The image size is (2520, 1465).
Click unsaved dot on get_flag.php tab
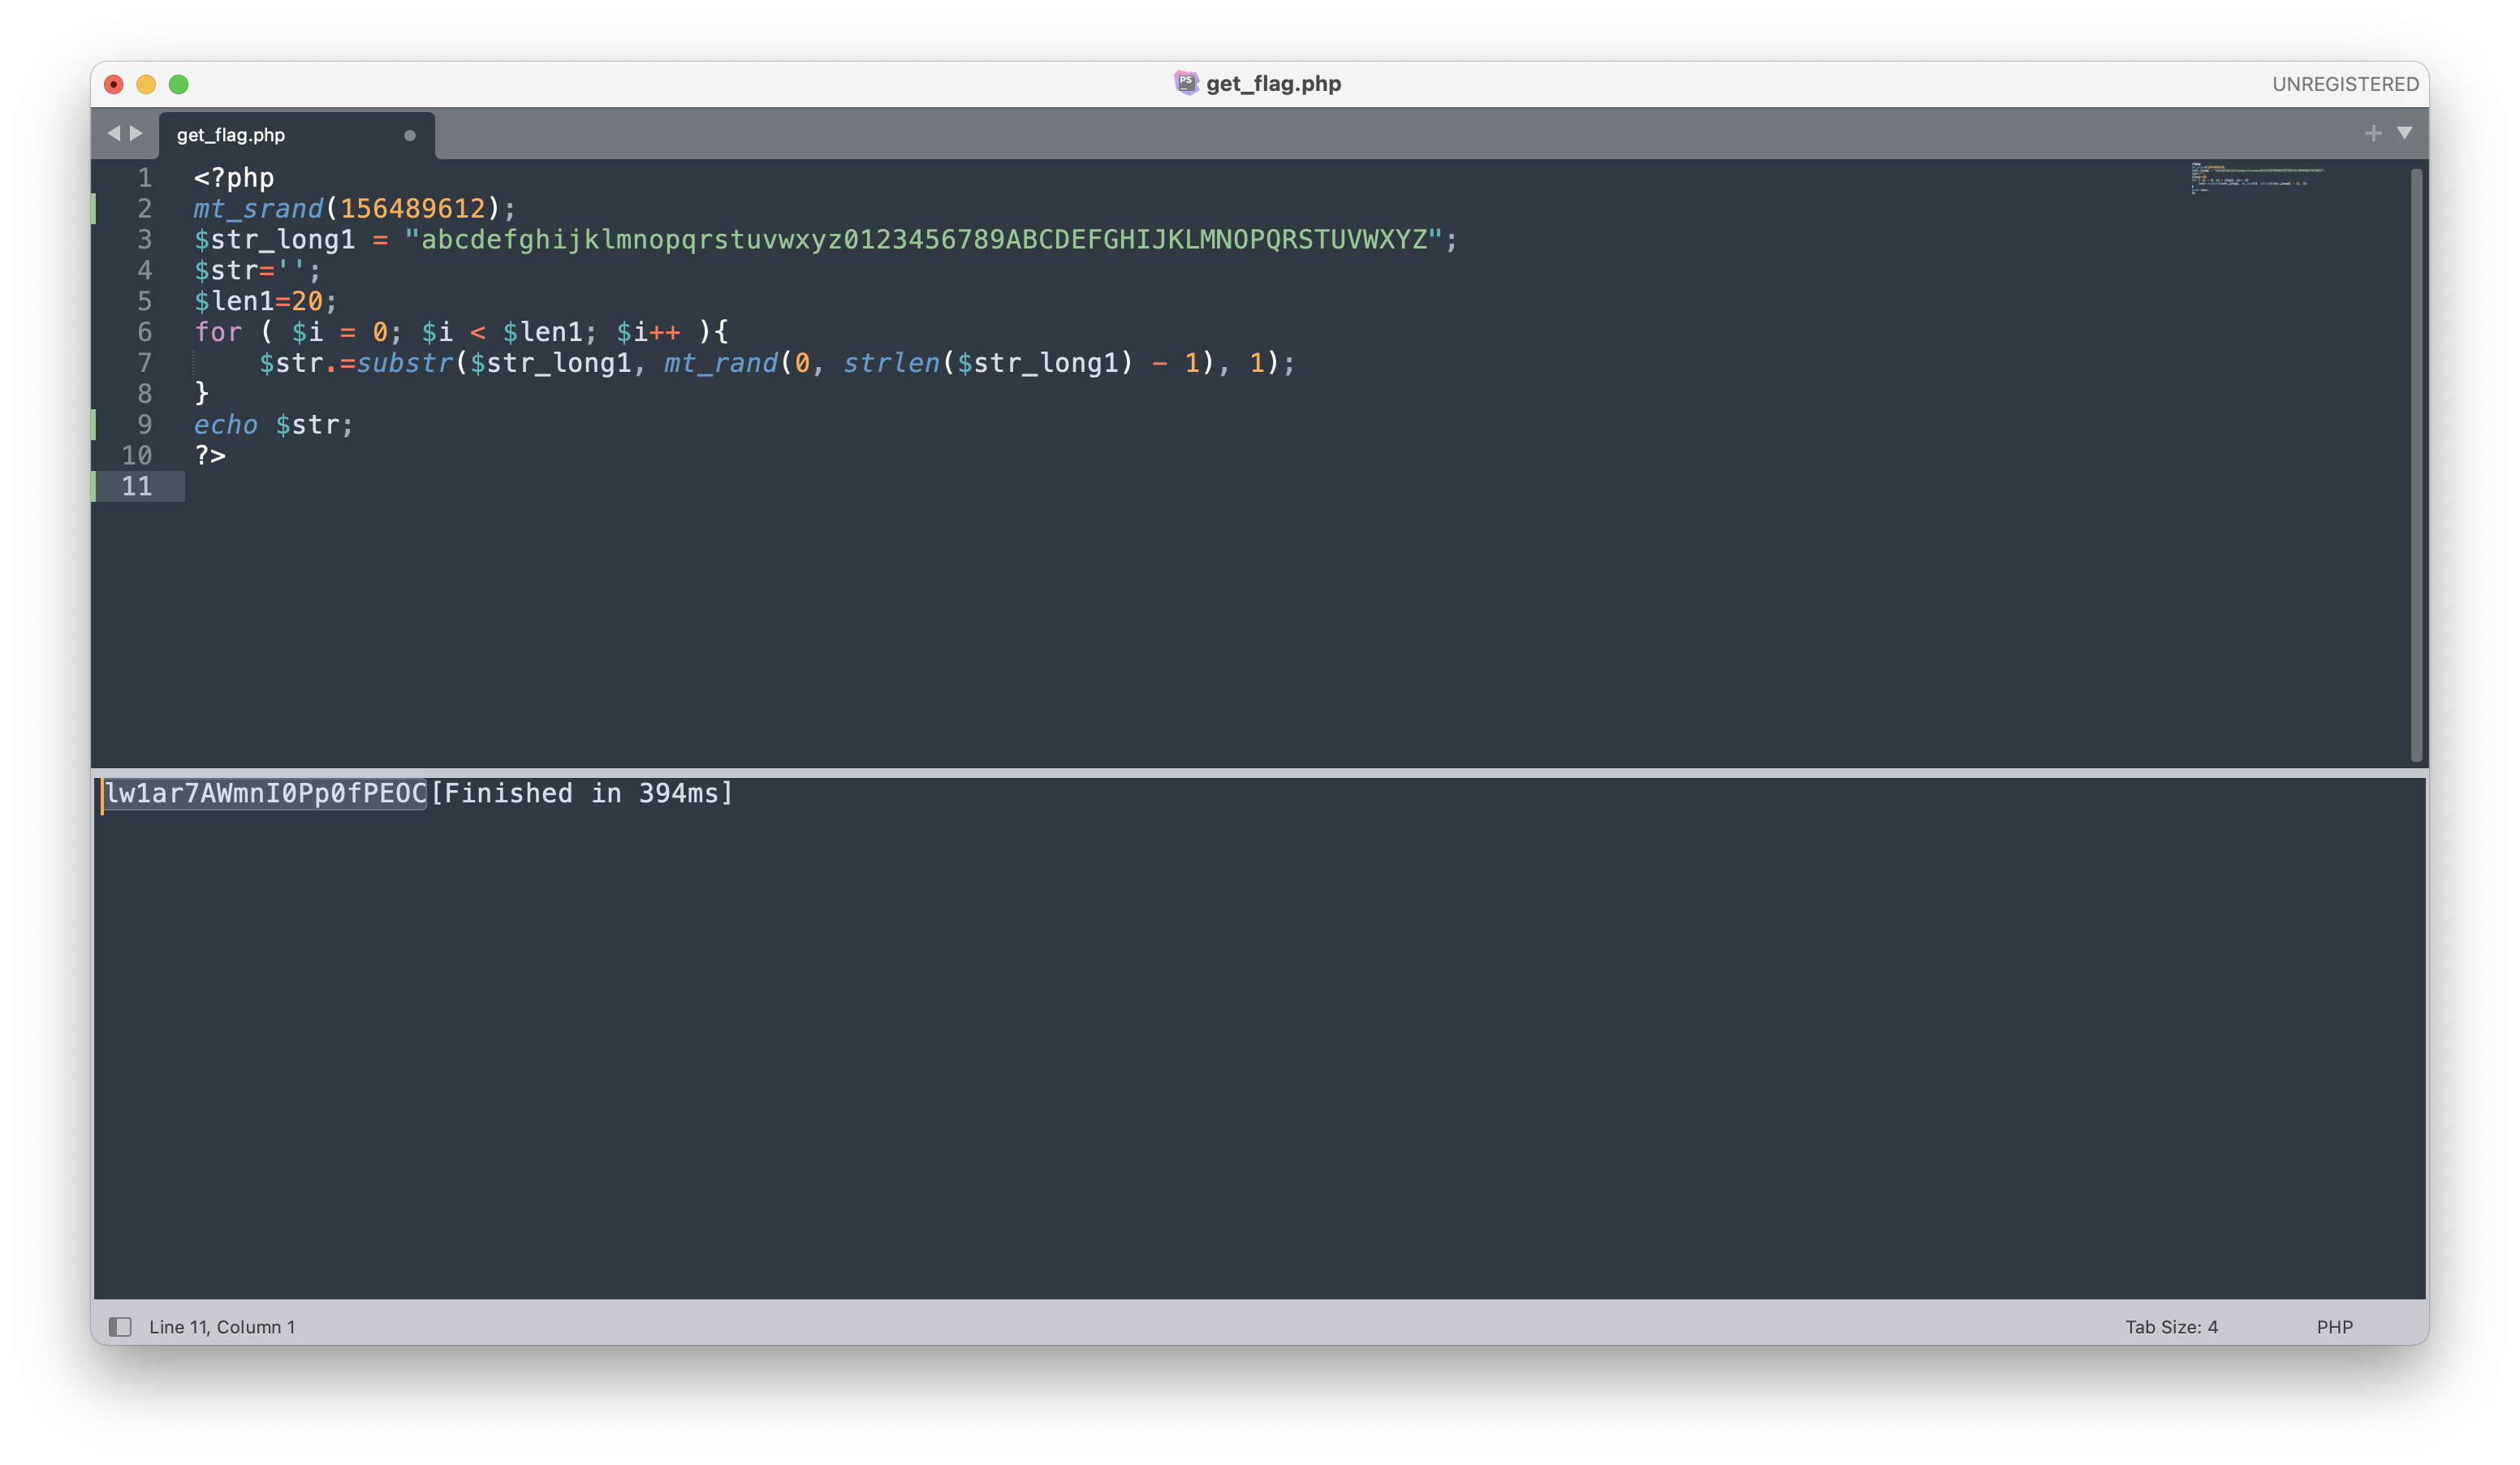tap(409, 135)
